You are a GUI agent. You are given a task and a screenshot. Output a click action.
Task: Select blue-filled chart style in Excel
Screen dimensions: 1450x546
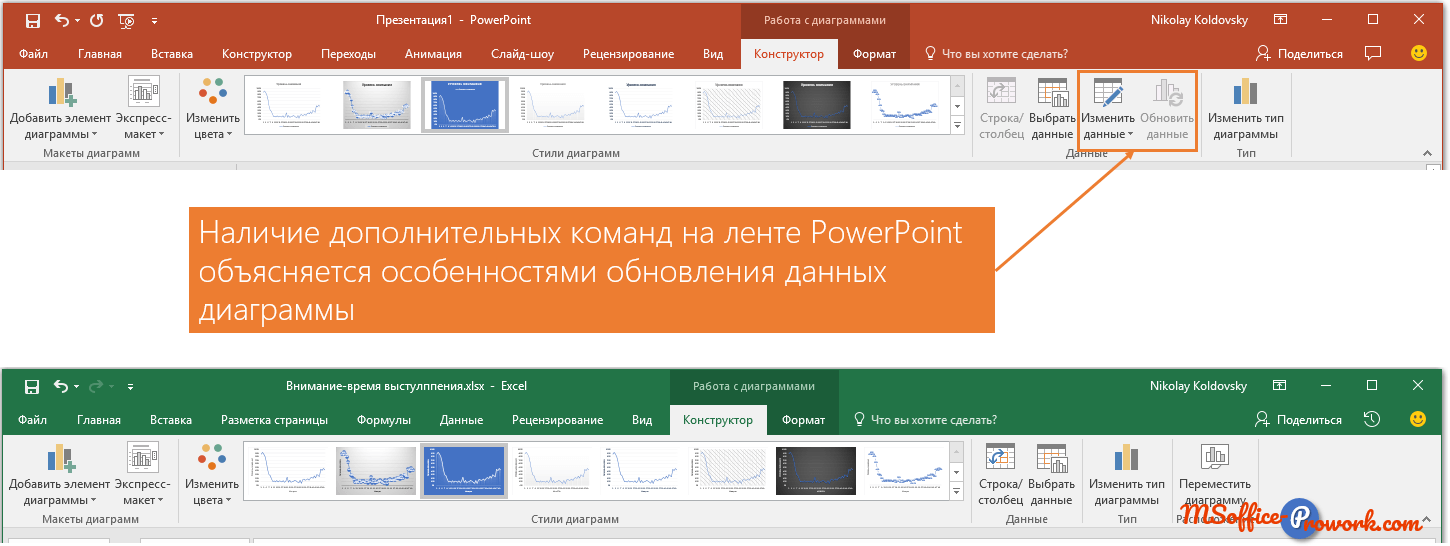coord(464,471)
